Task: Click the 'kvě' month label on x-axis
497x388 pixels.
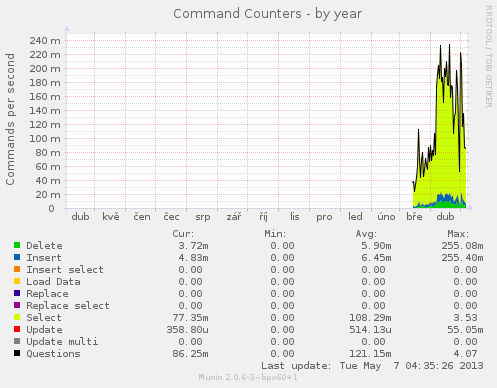Action: pyautogui.click(x=111, y=217)
